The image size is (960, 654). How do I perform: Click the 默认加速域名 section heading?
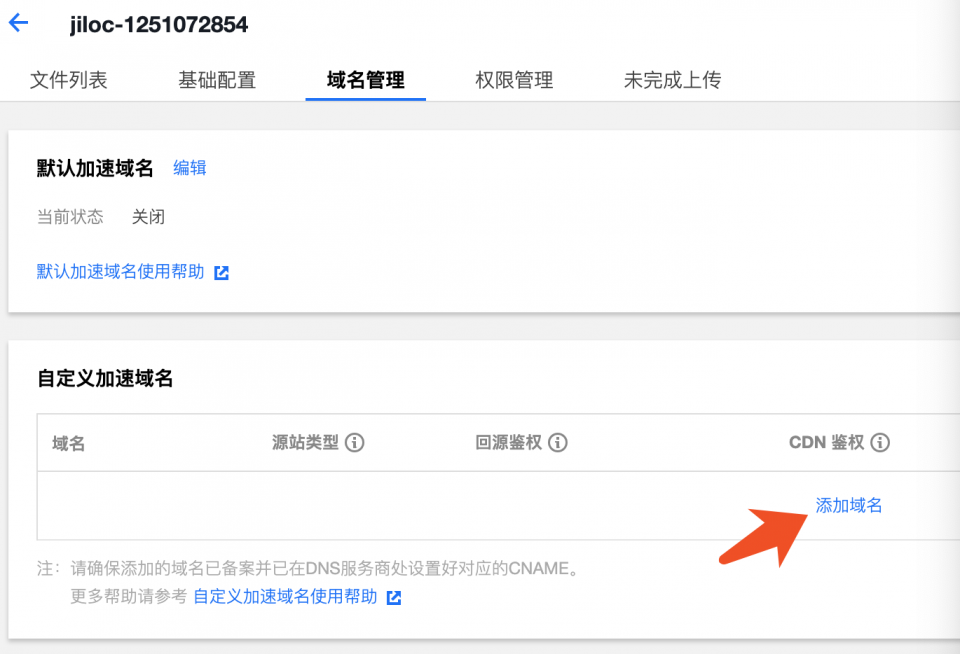tap(95, 168)
